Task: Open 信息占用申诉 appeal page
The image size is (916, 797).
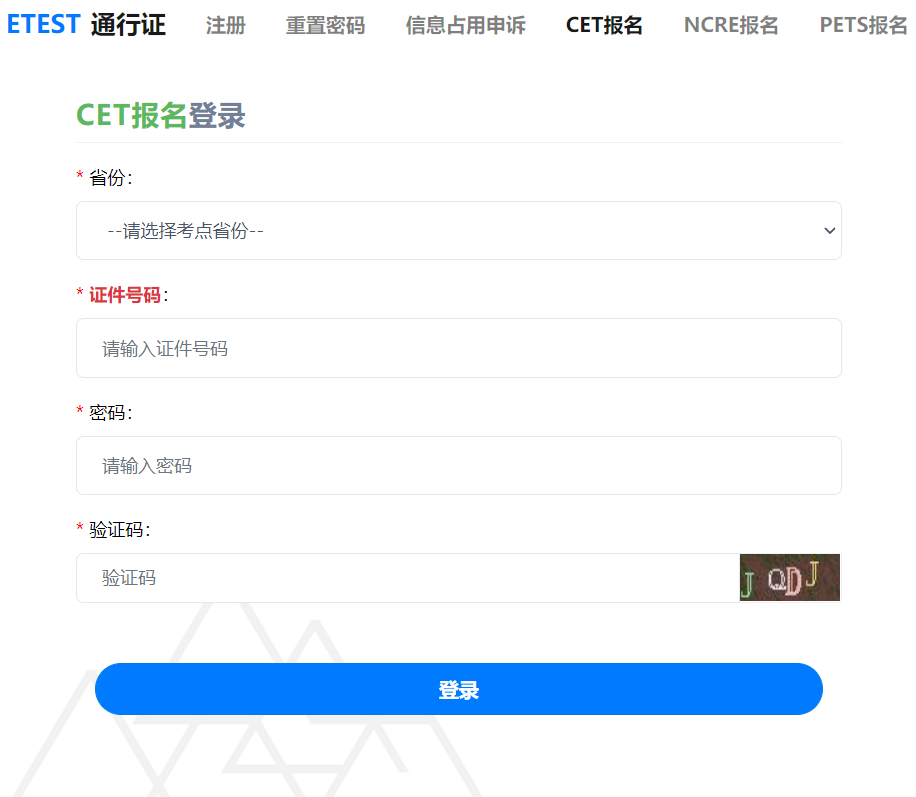Action: tap(466, 25)
